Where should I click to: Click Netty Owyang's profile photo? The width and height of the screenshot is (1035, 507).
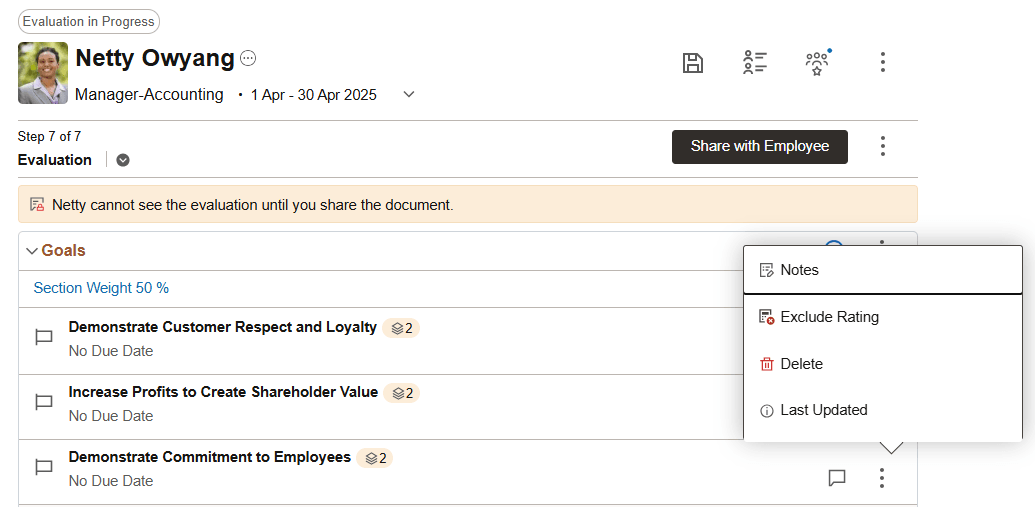coord(43,73)
